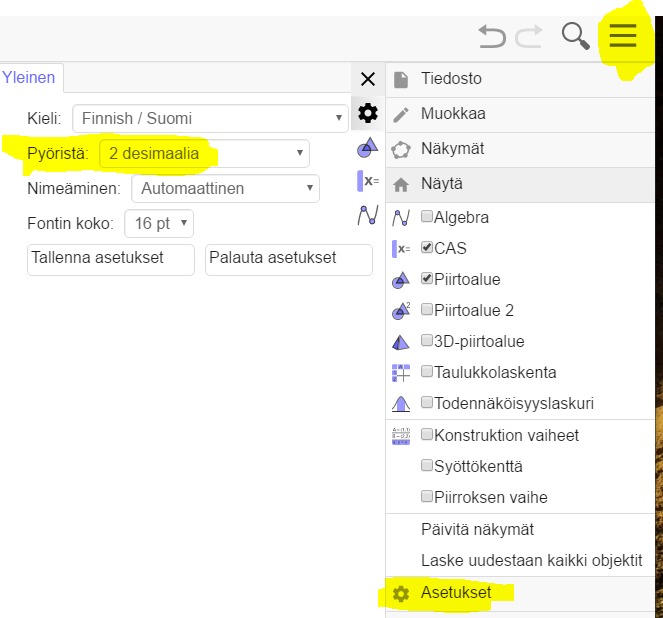The height and width of the screenshot is (618, 663).
Task: Click Tallenna asetukset button
Action: pos(111,260)
